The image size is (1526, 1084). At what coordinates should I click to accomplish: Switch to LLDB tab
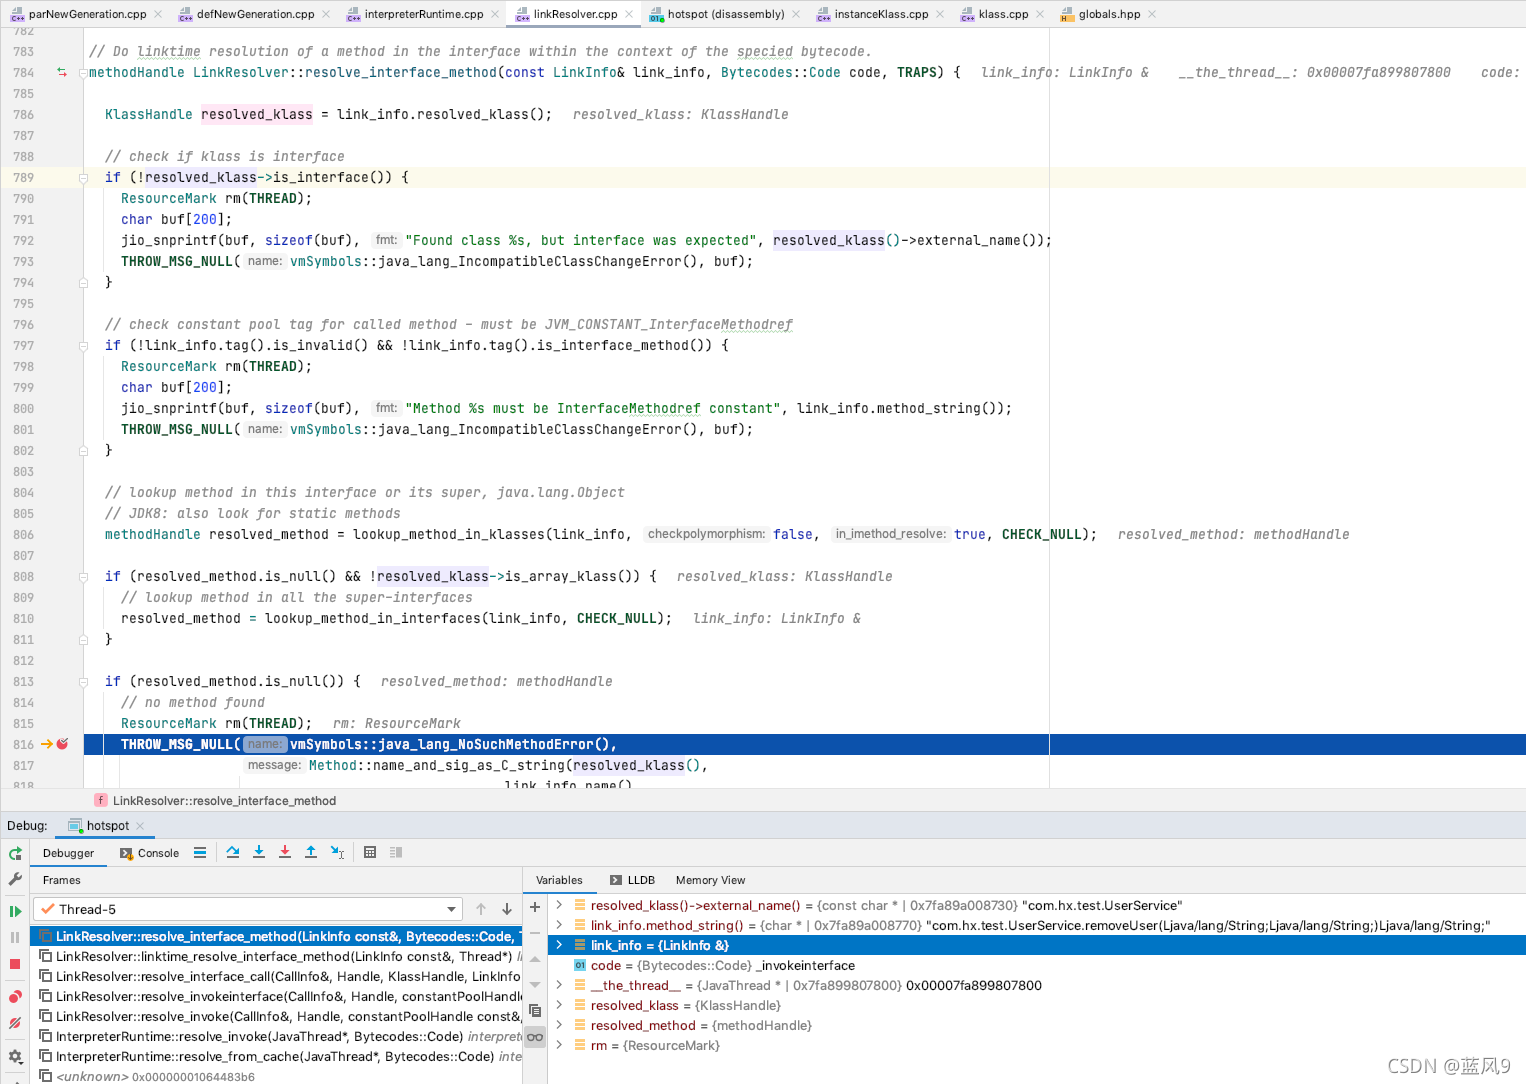click(632, 880)
